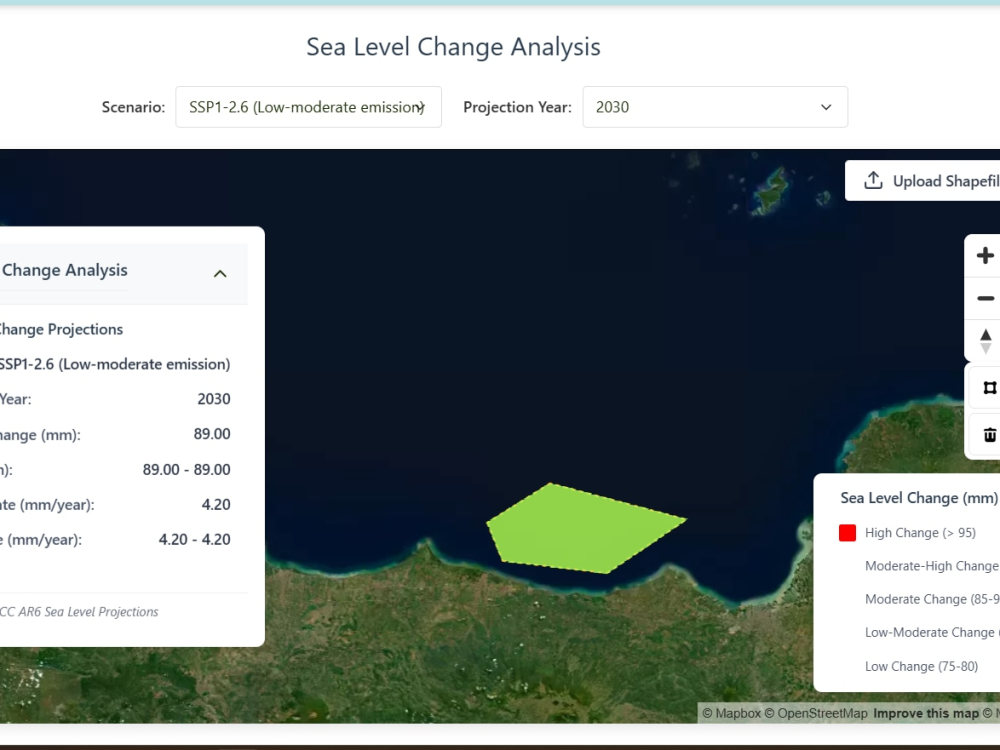Open the Projection Year dropdown
This screenshot has width=1000, height=750.
coord(715,107)
